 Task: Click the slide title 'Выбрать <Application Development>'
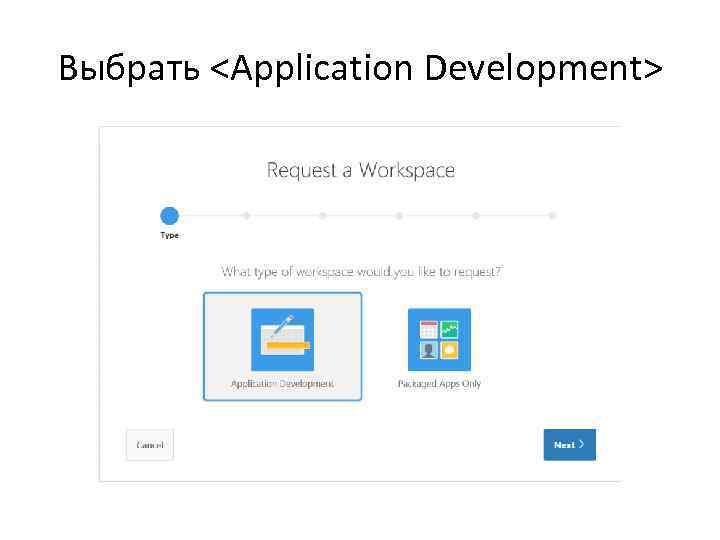360,68
